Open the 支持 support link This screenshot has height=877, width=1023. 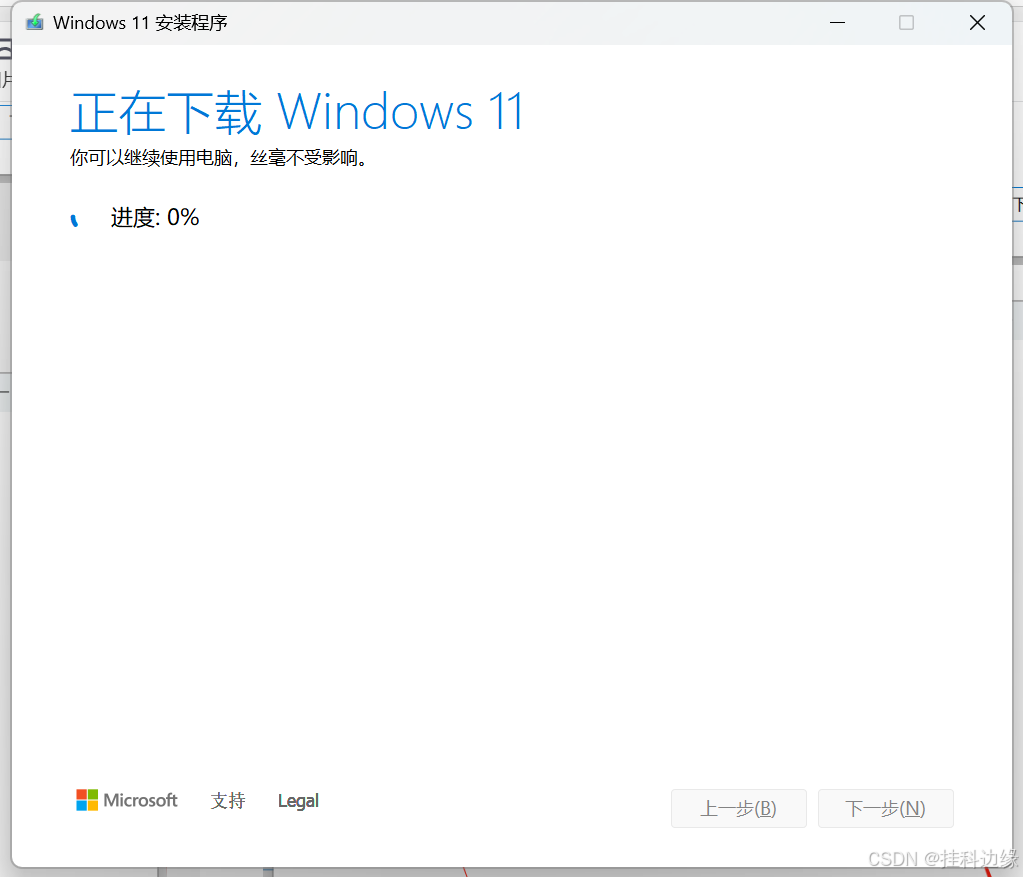pyautogui.click(x=228, y=801)
